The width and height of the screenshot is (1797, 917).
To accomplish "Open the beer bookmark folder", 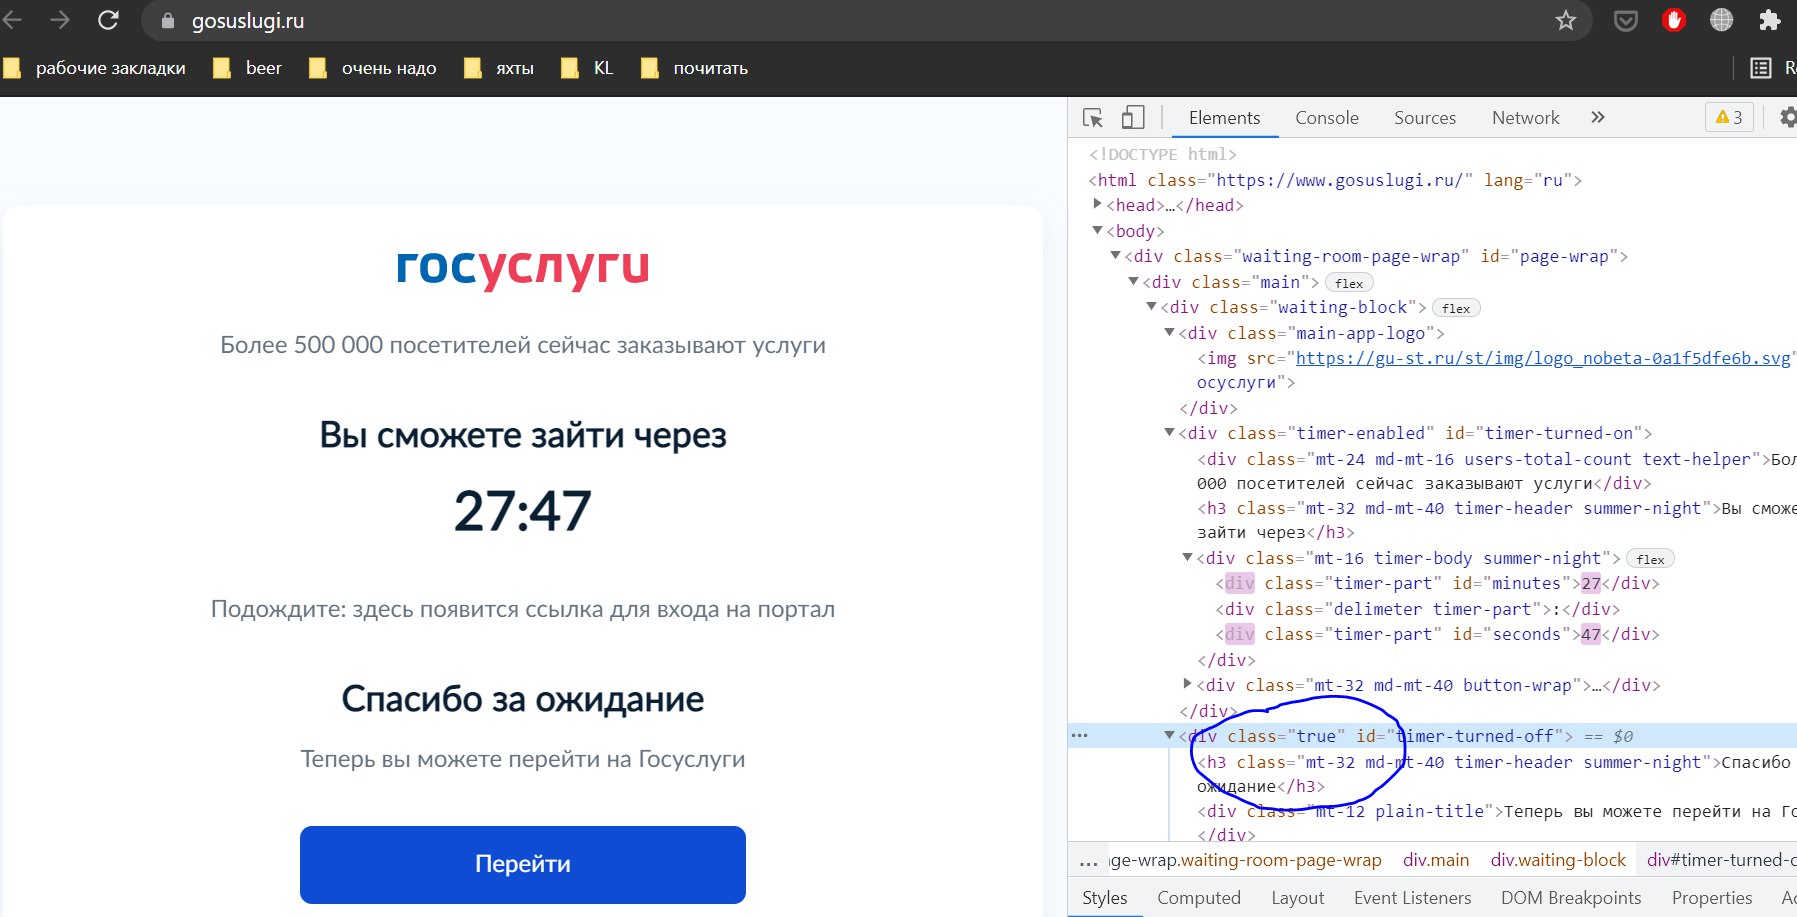I will coord(248,68).
